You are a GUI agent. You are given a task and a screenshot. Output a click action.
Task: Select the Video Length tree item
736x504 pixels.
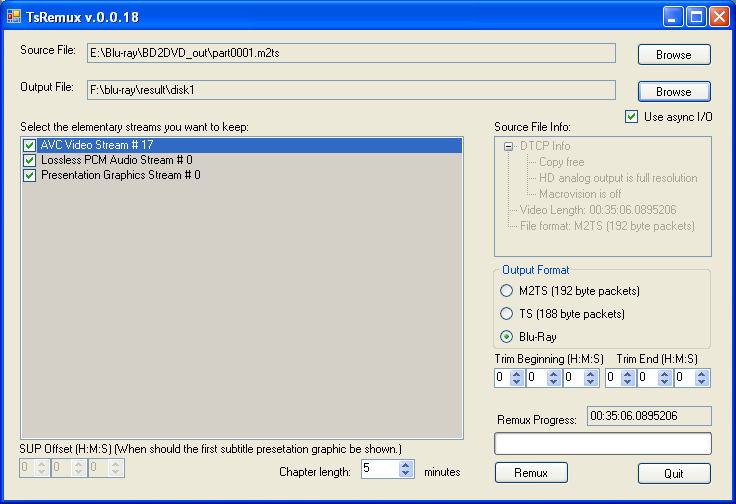(598, 210)
